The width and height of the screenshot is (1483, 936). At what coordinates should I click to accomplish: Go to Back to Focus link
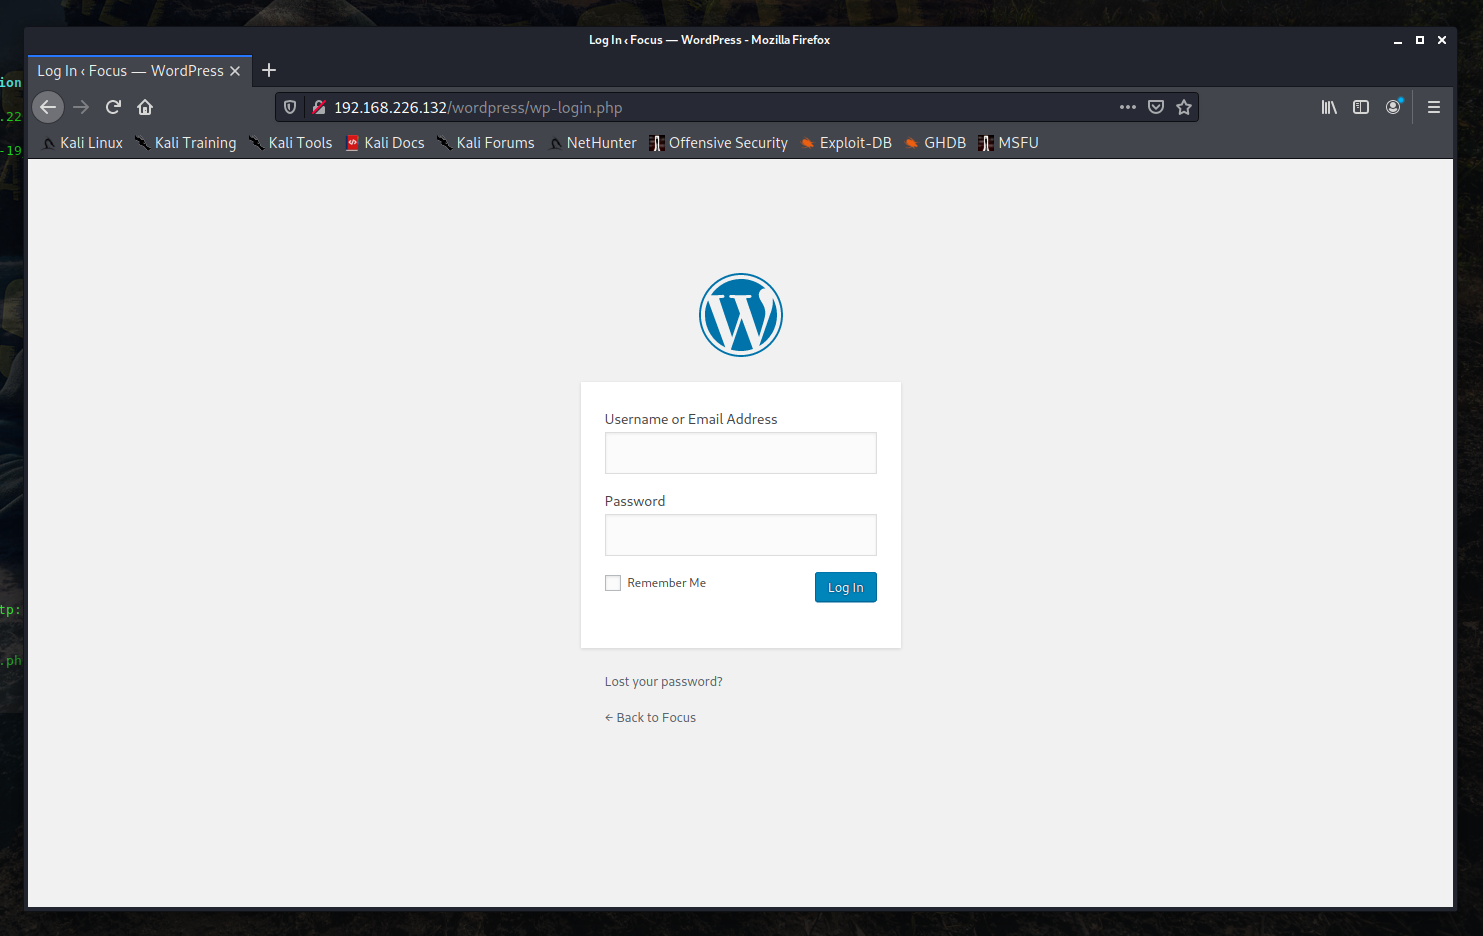click(651, 718)
